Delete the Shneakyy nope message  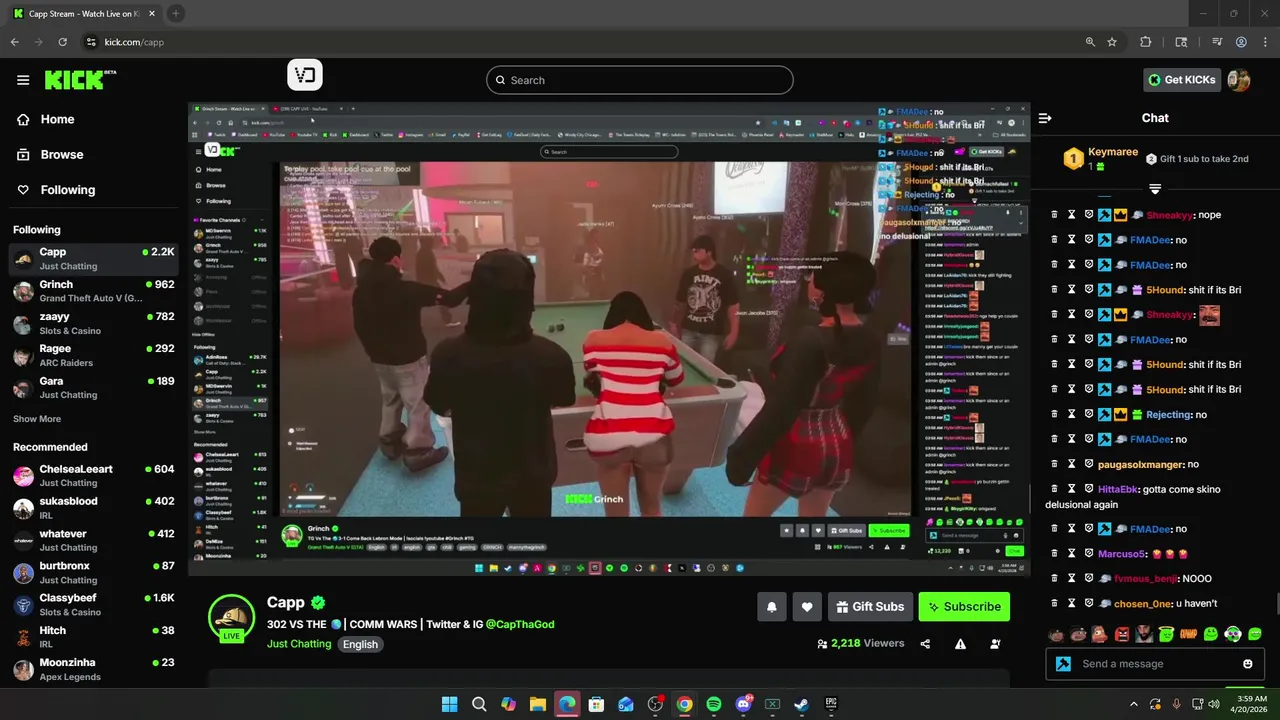point(1054,215)
